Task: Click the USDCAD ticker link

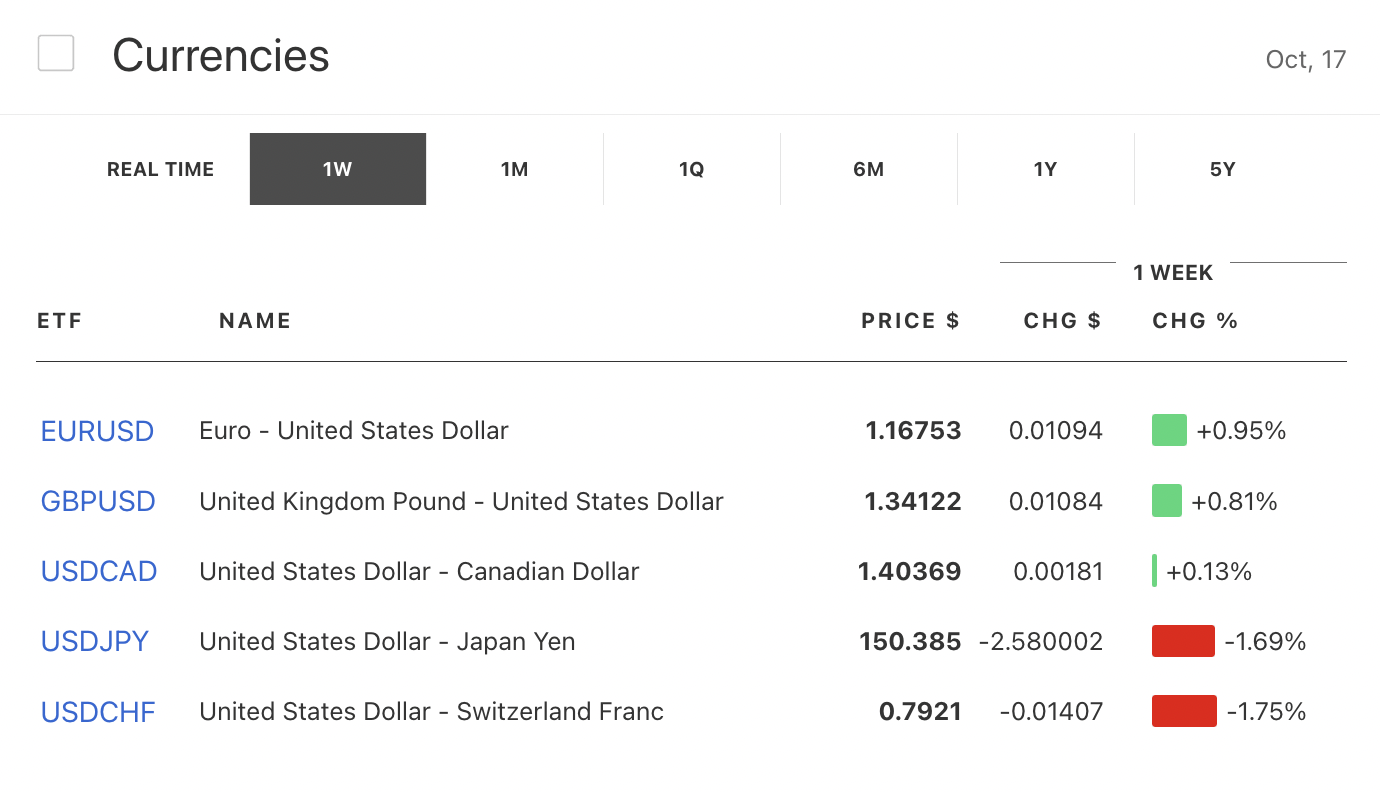Action: point(99,571)
